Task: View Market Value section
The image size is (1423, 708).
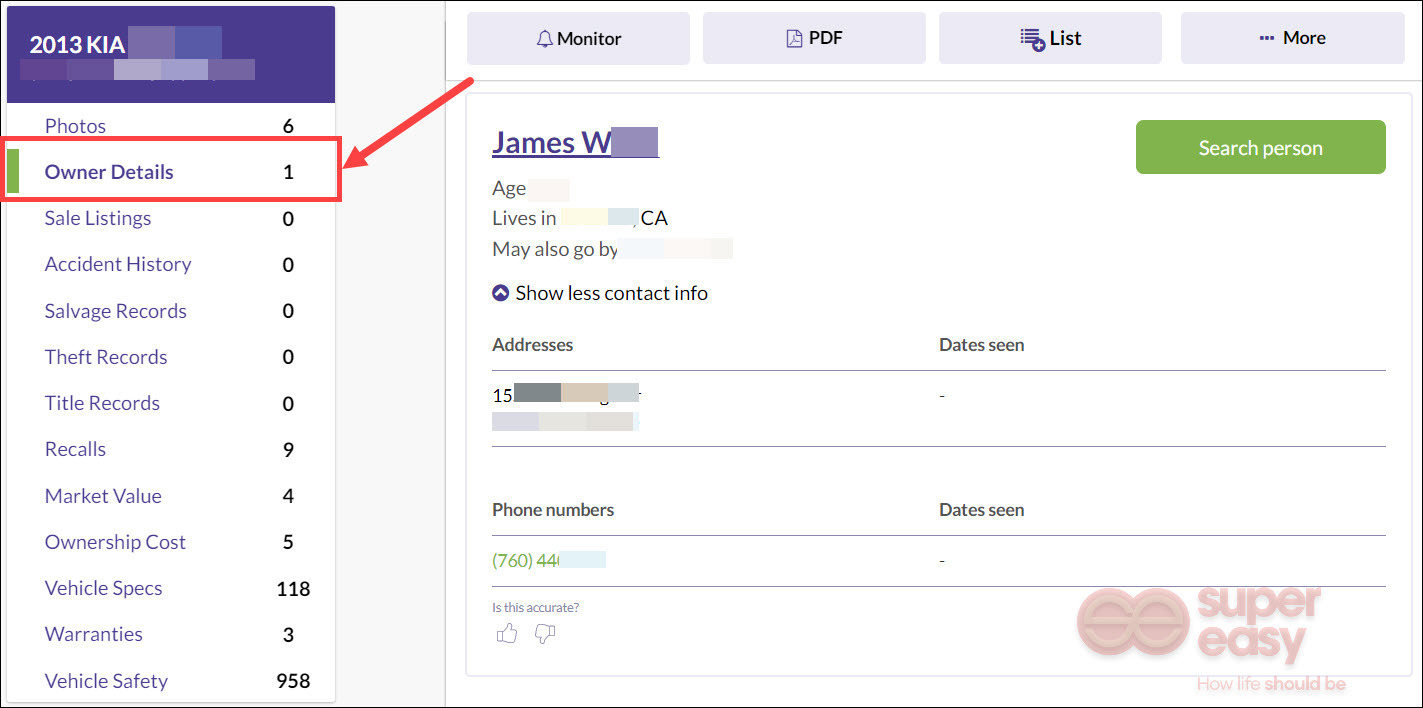Action: (103, 496)
